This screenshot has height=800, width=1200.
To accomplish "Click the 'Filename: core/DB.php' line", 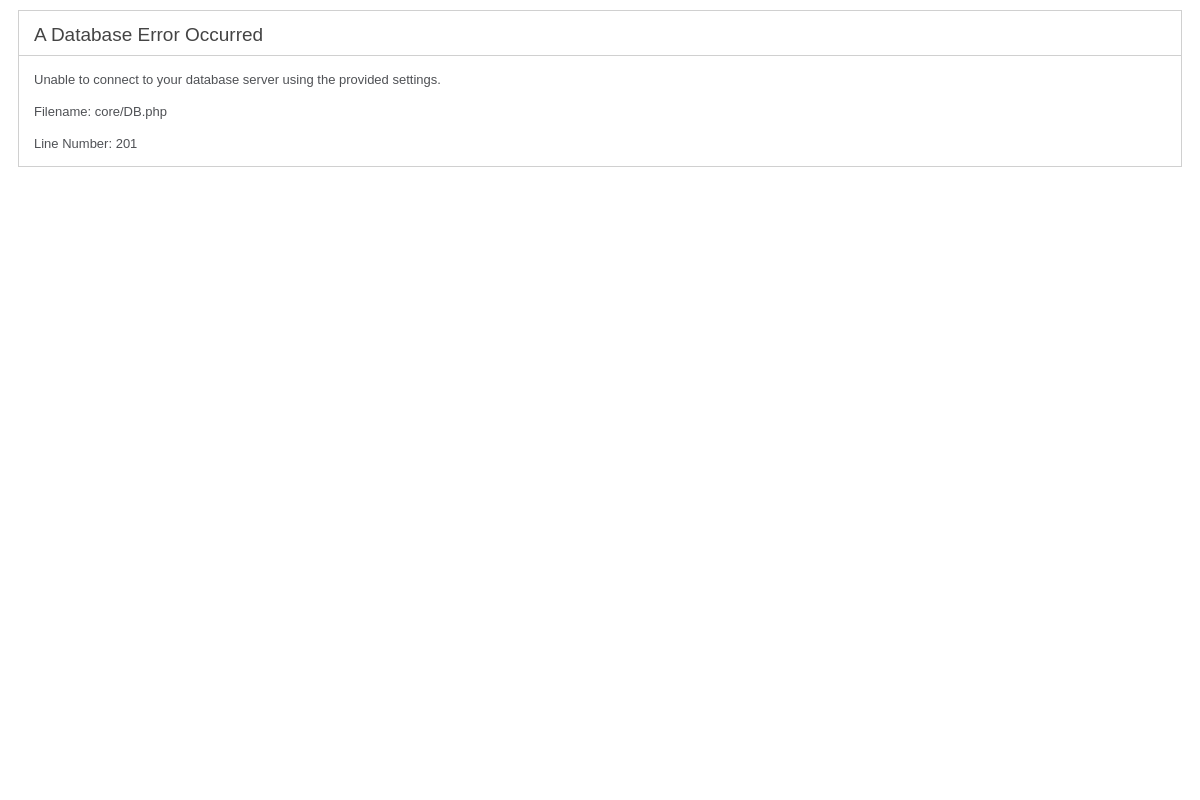I will [100, 111].
